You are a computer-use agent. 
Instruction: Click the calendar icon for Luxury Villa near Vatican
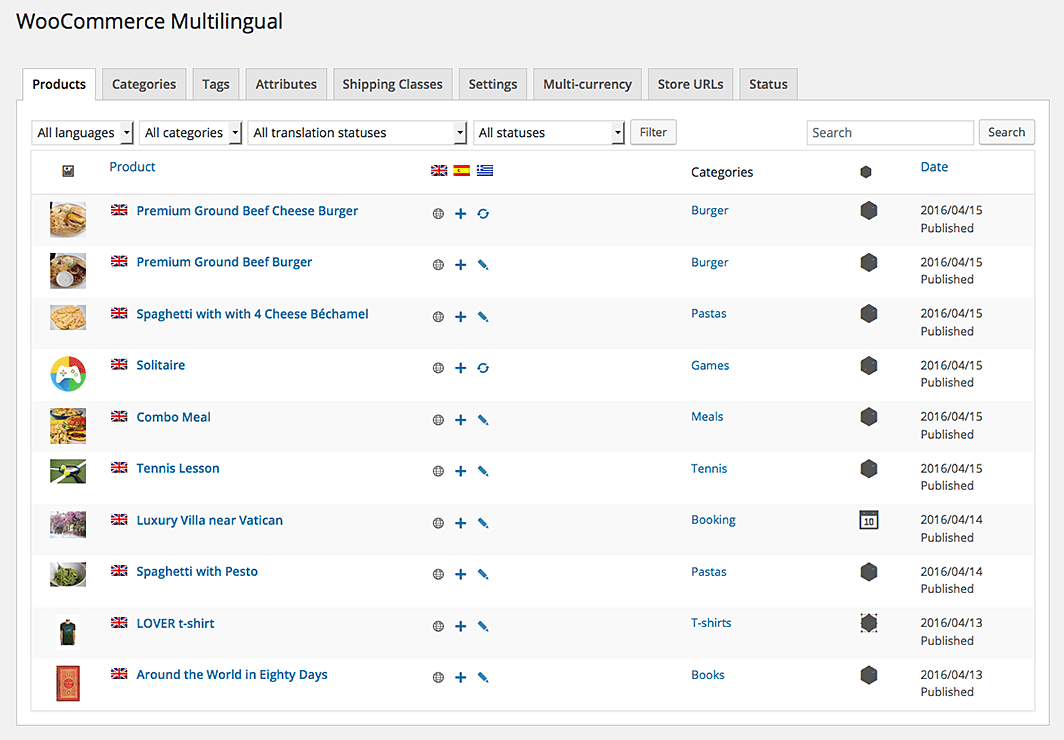[x=868, y=519]
